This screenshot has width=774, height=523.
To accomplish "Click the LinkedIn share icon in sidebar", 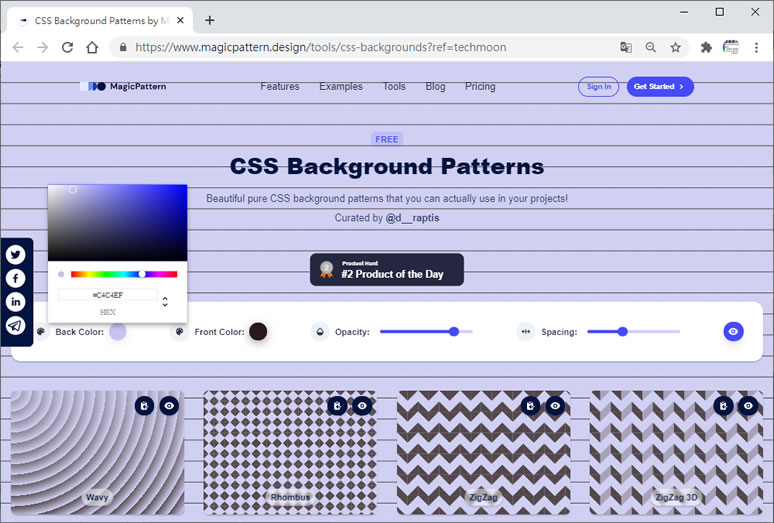I will coord(16,302).
